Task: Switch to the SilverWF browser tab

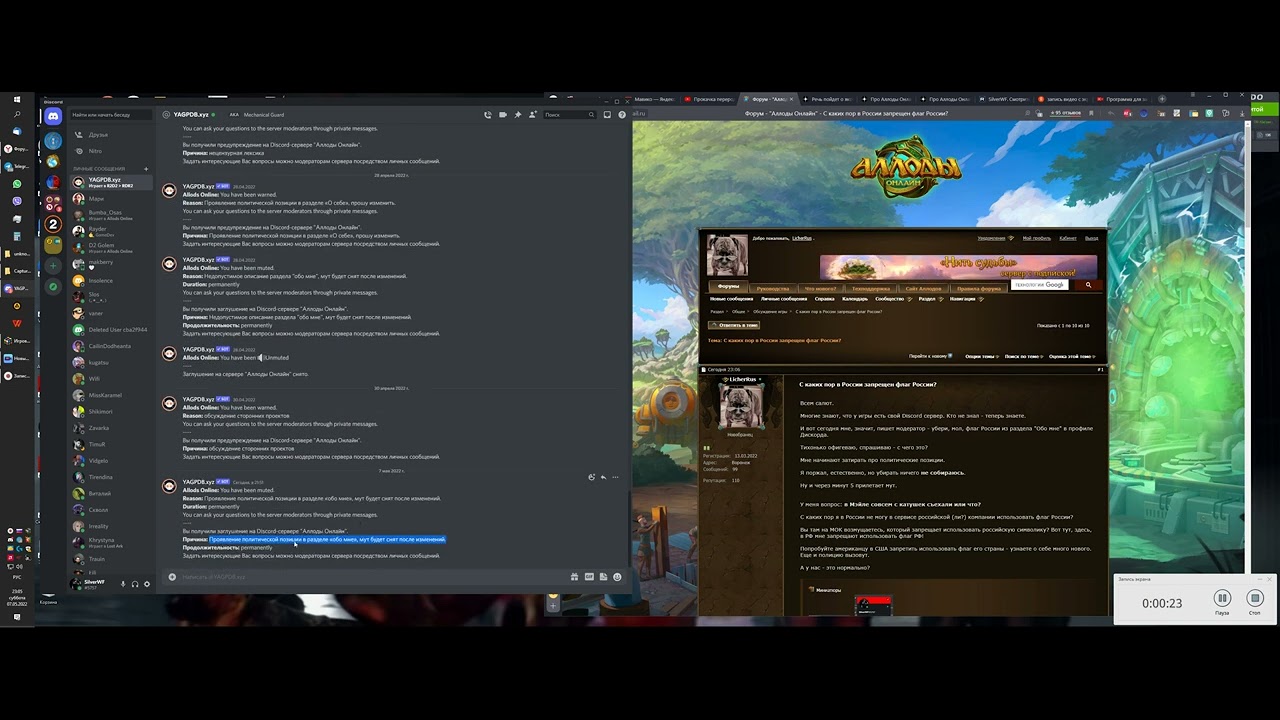Action: pyautogui.click(x=1005, y=99)
